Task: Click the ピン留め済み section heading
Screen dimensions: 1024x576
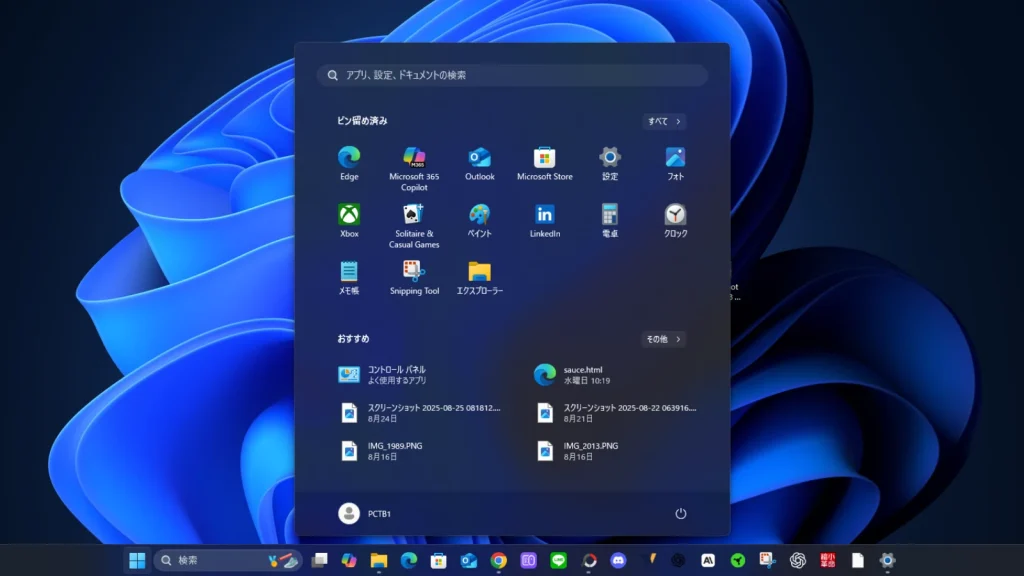Action: coord(362,121)
